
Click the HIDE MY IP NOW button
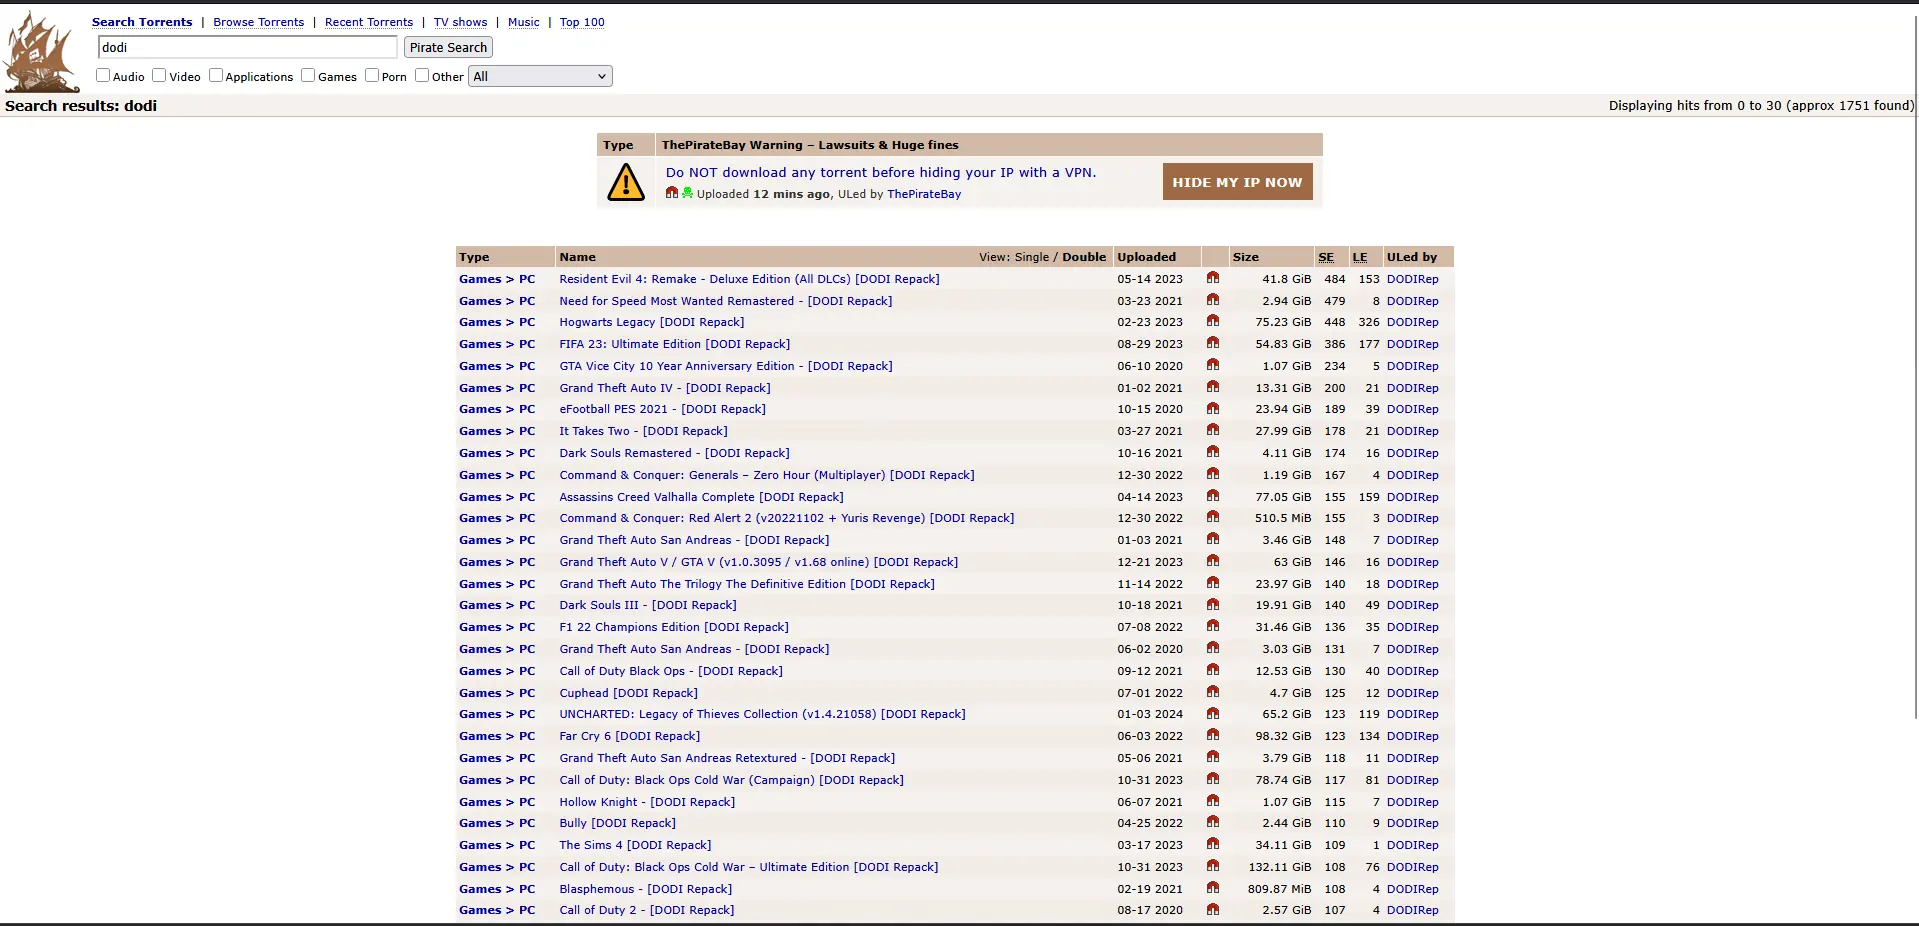(1237, 182)
